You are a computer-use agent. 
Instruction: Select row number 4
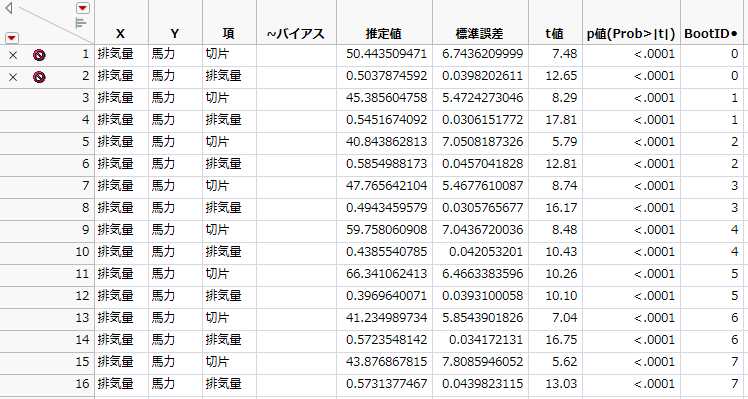tap(85, 120)
